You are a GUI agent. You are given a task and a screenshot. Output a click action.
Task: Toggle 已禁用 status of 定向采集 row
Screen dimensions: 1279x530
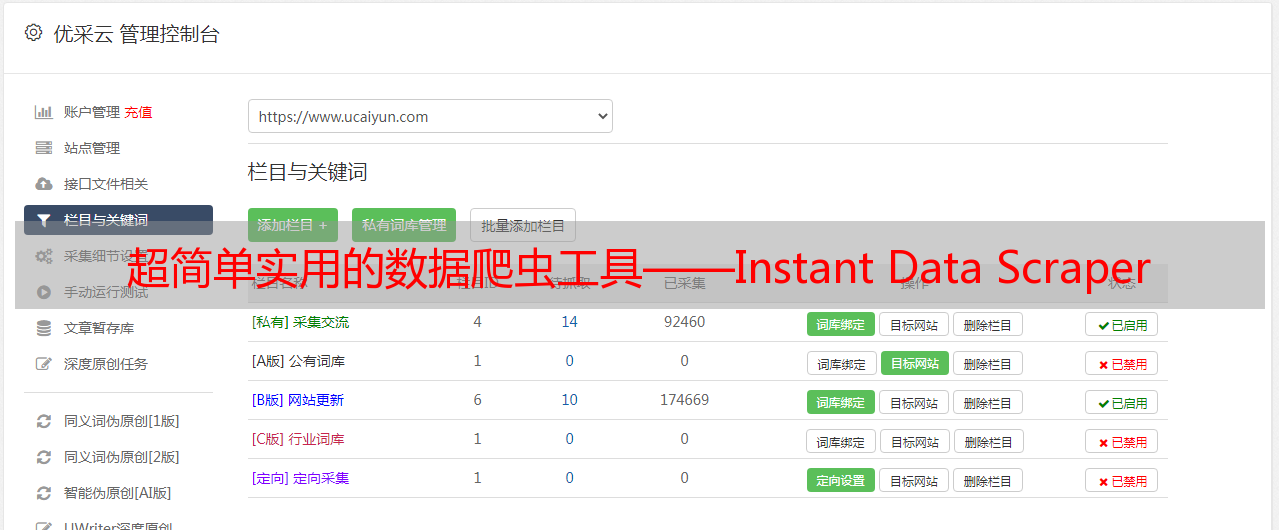tap(1122, 480)
